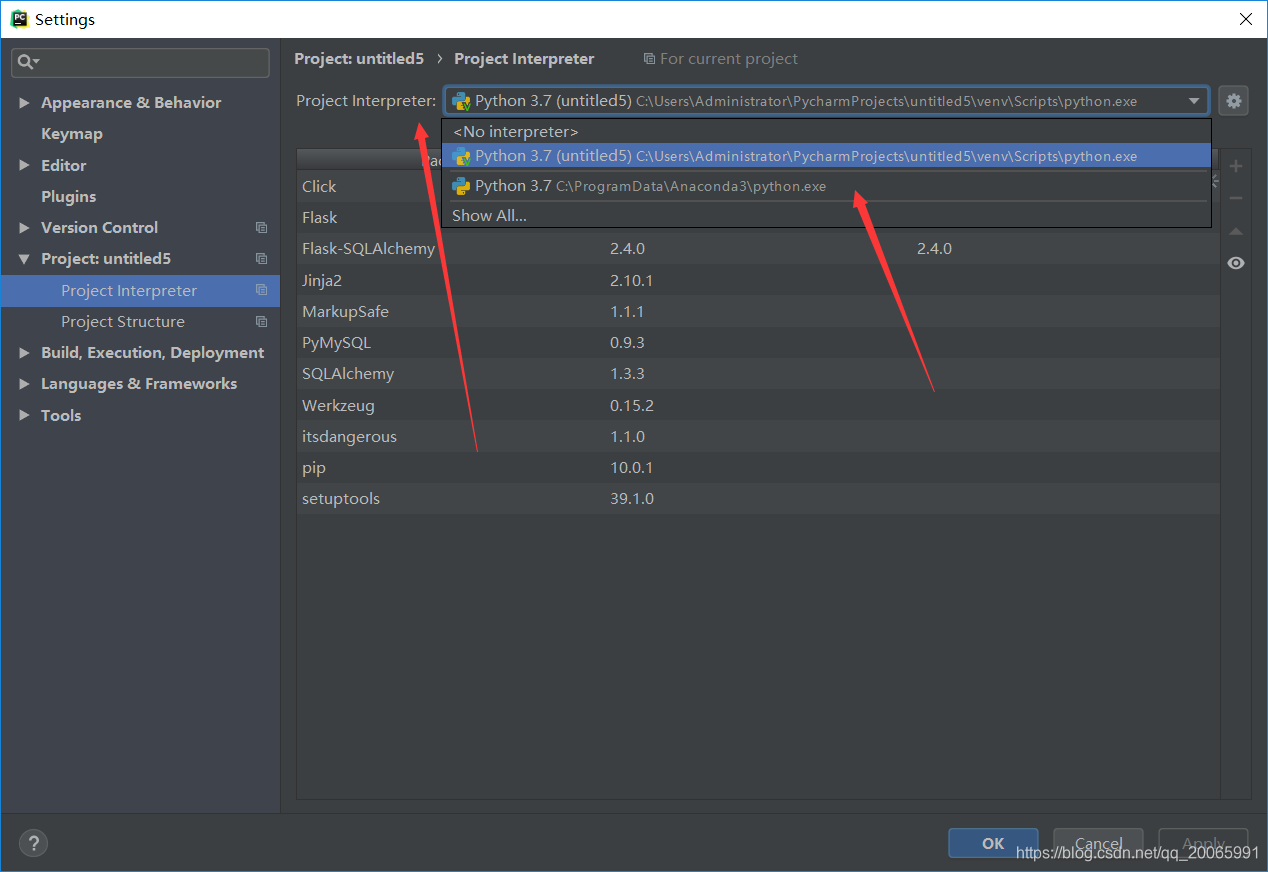Screen dimensions: 1268x872
Task: Open the Plugins settings page
Action: [68, 196]
